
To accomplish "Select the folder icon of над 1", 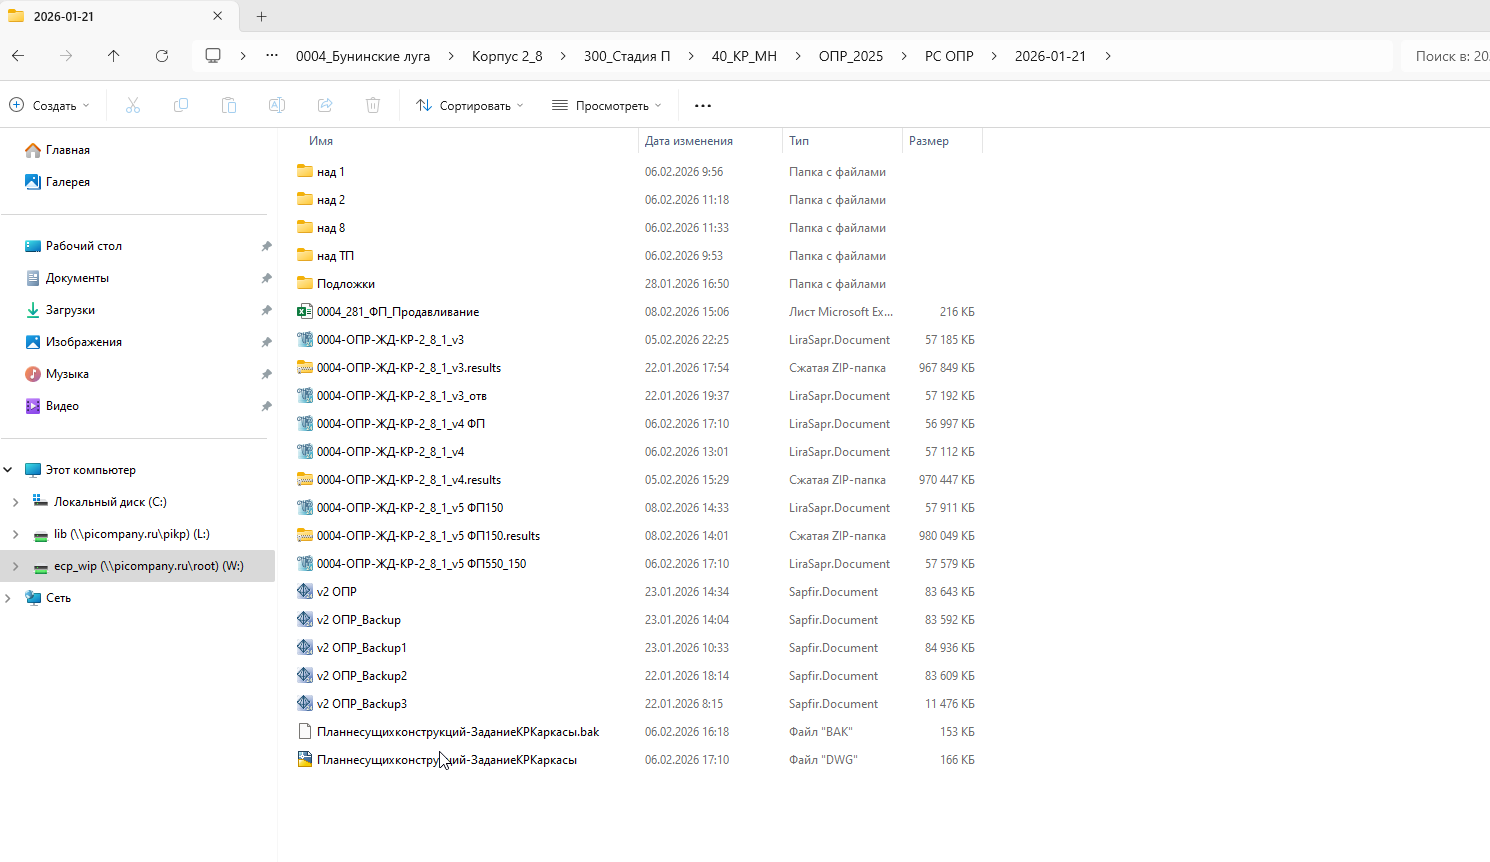I will click(305, 171).
